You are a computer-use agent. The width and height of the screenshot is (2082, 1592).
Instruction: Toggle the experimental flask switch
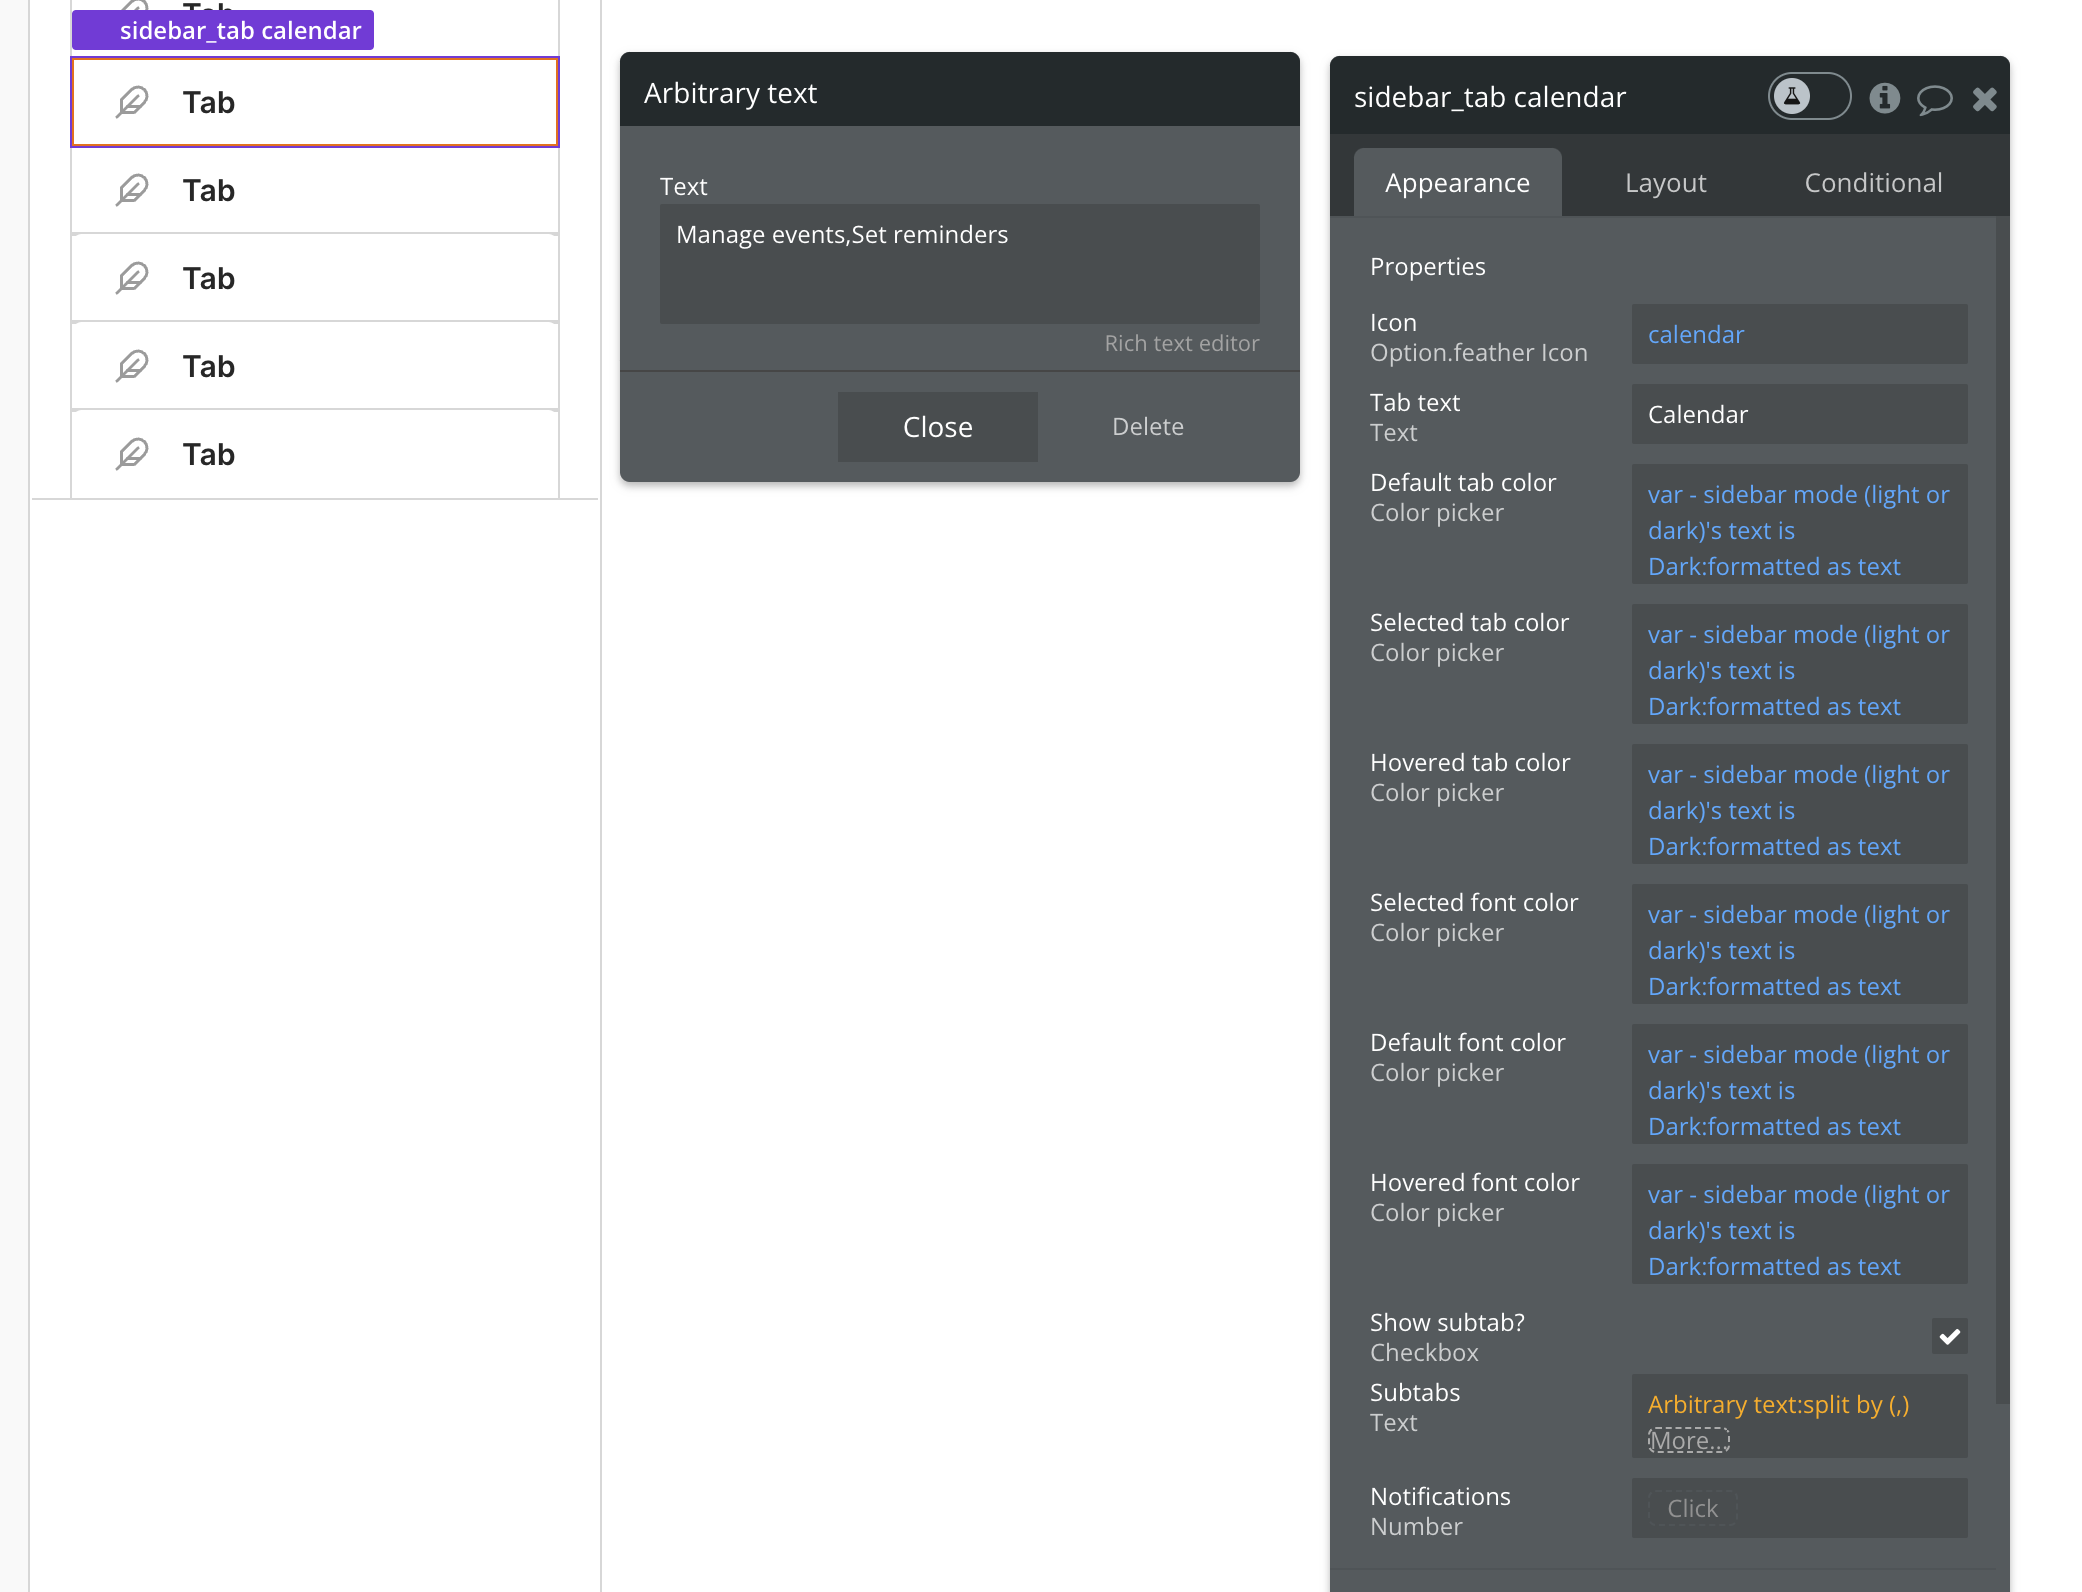(1809, 97)
